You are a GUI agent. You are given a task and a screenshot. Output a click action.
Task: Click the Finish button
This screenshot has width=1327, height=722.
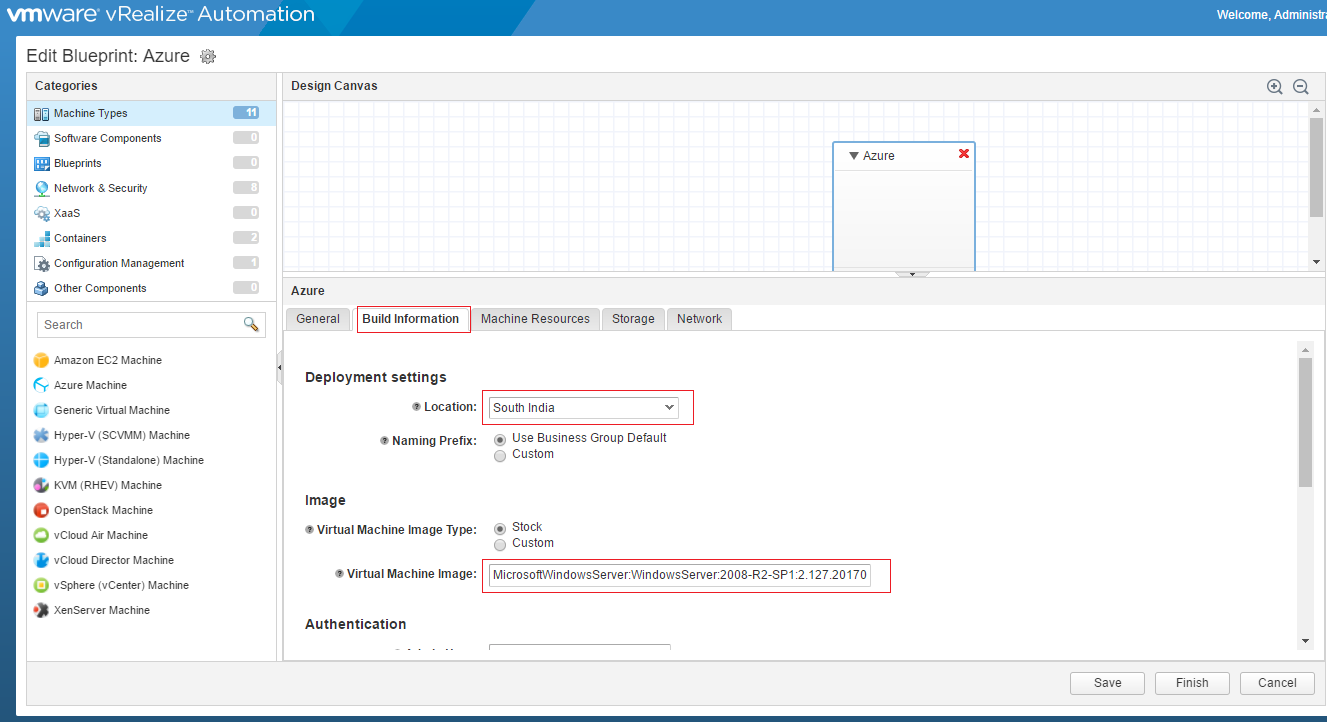point(1191,683)
